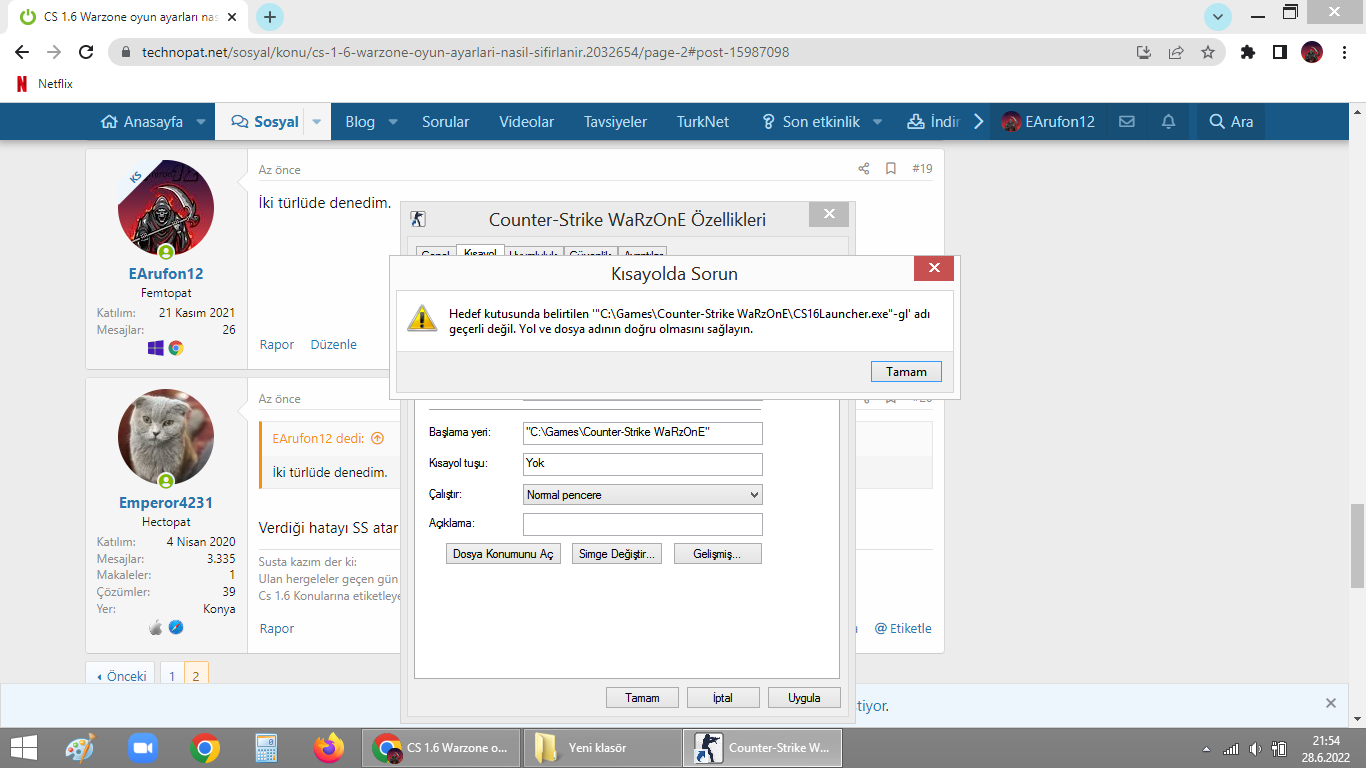Click the Dosya Konumunu Aç button
The width and height of the screenshot is (1366, 768).
click(x=503, y=554)
